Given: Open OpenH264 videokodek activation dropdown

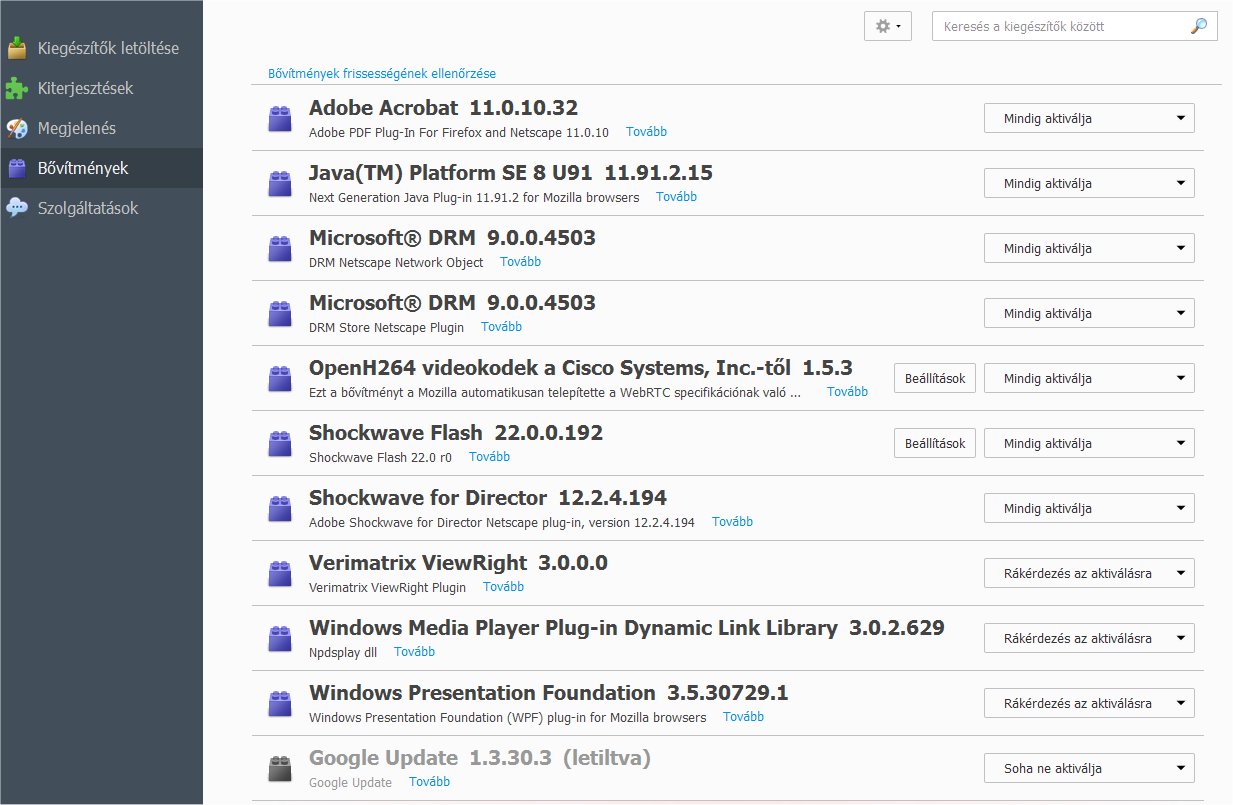Looking at the screenshot, I should [x=1089, y=378].
